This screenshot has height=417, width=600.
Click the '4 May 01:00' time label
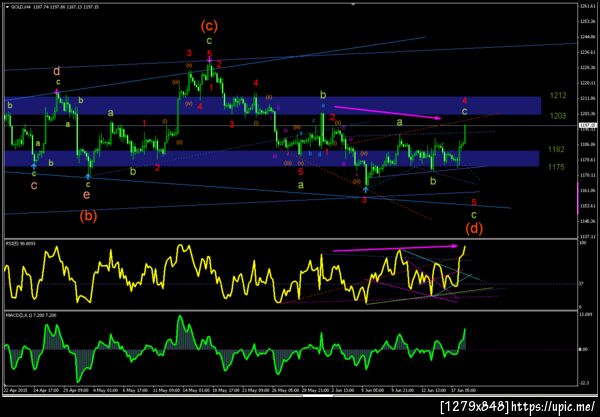[108, 390]
